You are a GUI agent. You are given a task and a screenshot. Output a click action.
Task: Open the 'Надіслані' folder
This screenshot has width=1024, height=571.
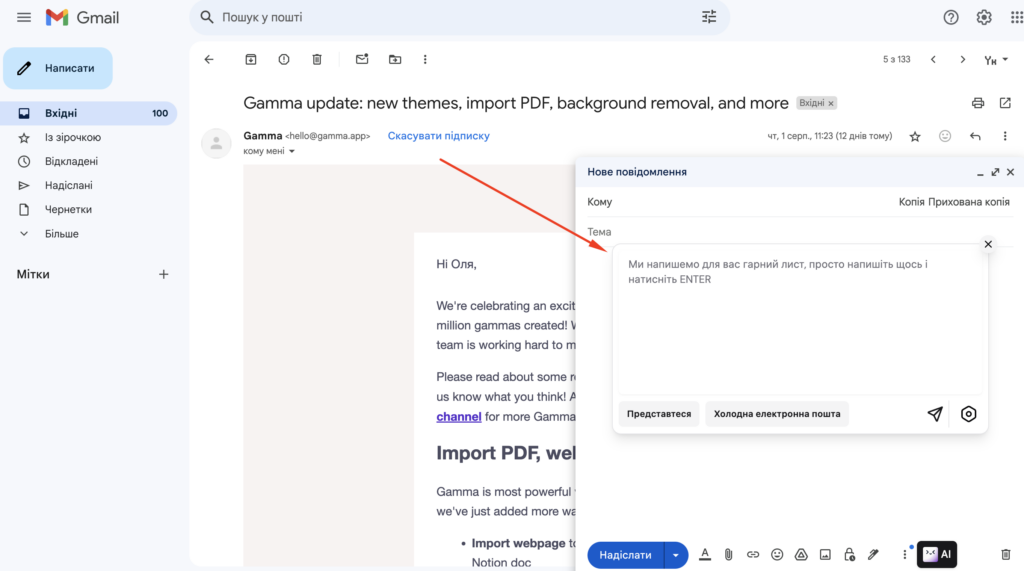pos(68,185)
